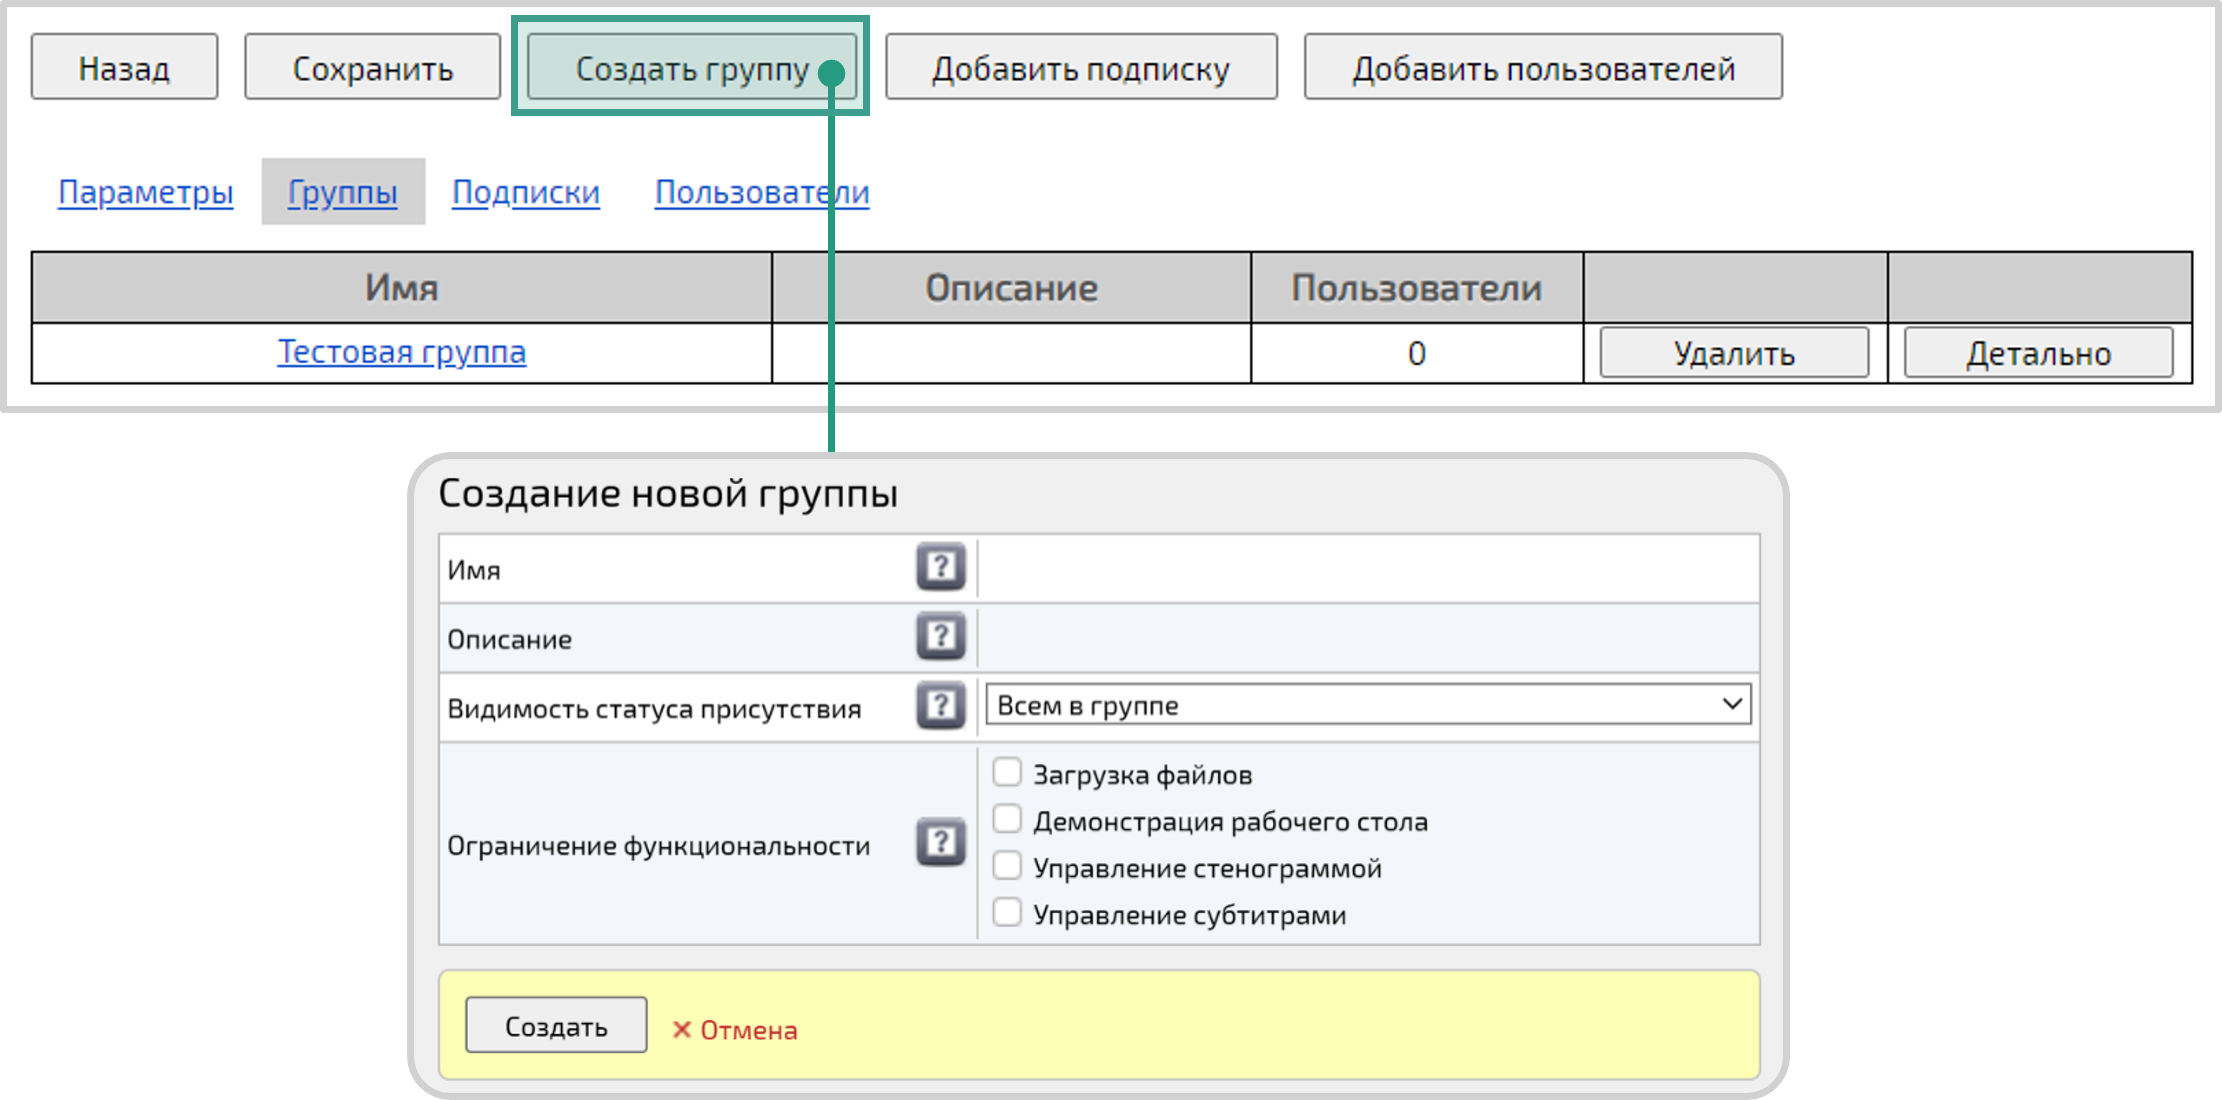
Task: Switch to the Параметры tab
Action: click(144, 192)
